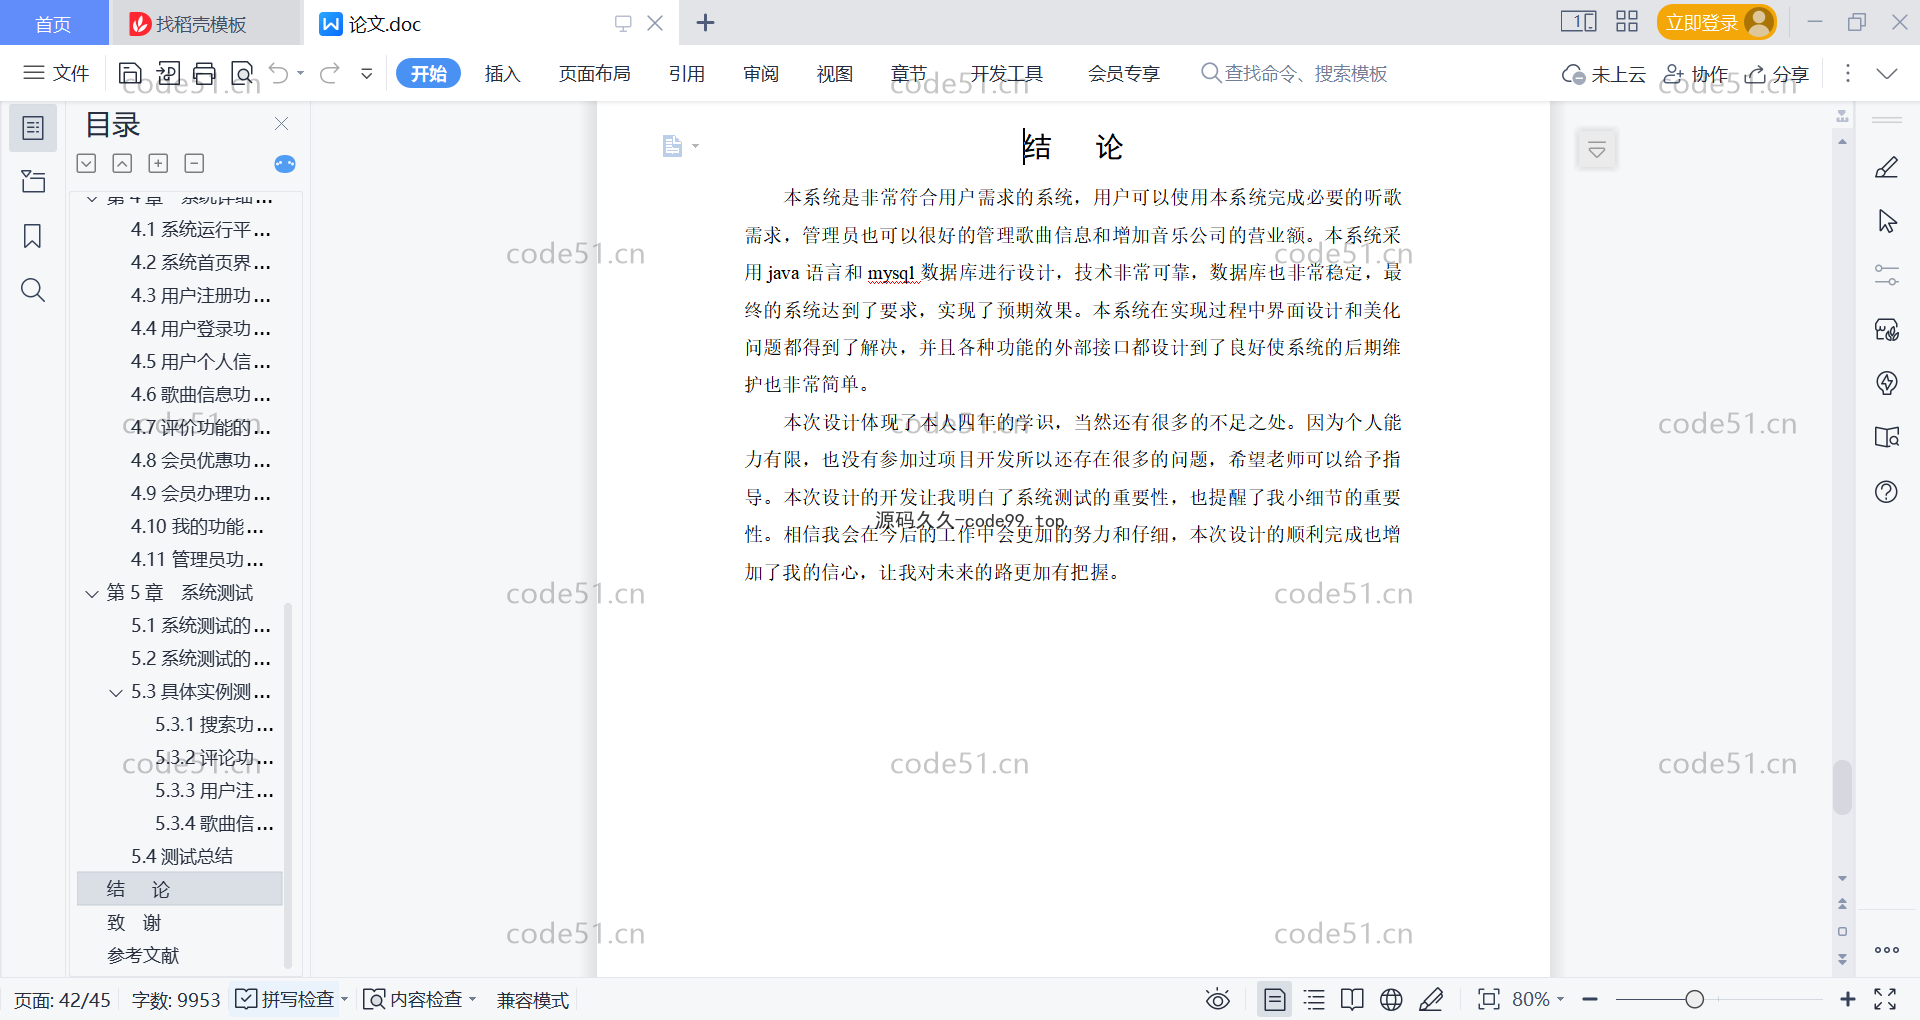Viewport: 1920px width, 1020px height.
Task: Open Print Preview icon
Action: [242, 73]
